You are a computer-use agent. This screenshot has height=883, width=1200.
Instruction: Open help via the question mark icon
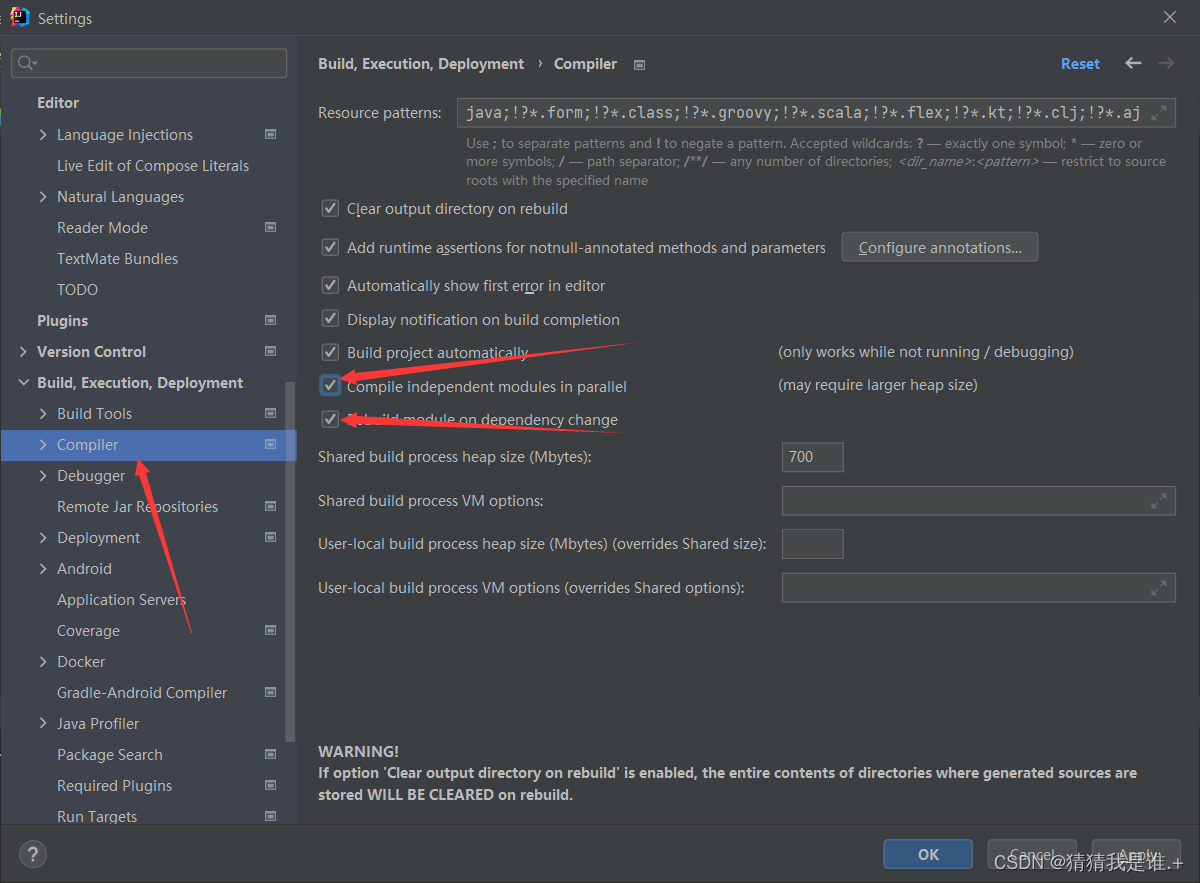(33, 854)
